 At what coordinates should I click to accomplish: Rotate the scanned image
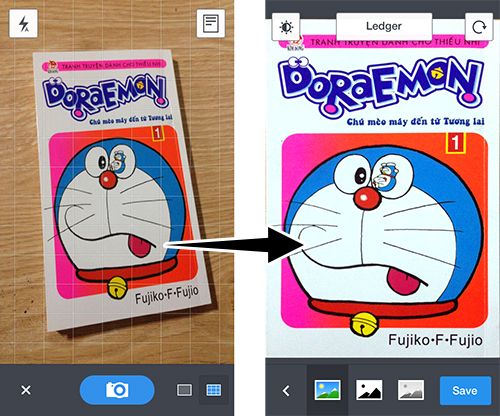(x=479, y=27)
